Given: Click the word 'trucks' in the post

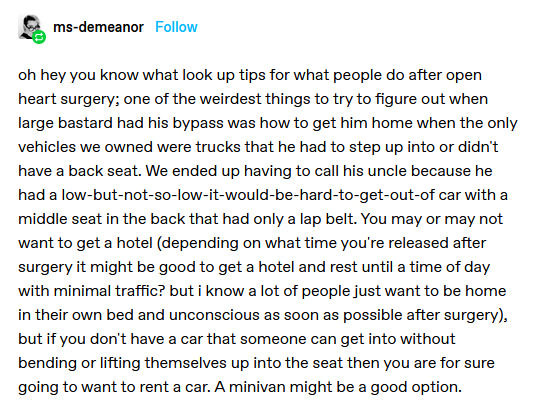Looking at the screenshot, I should click(x=218, y=147).
